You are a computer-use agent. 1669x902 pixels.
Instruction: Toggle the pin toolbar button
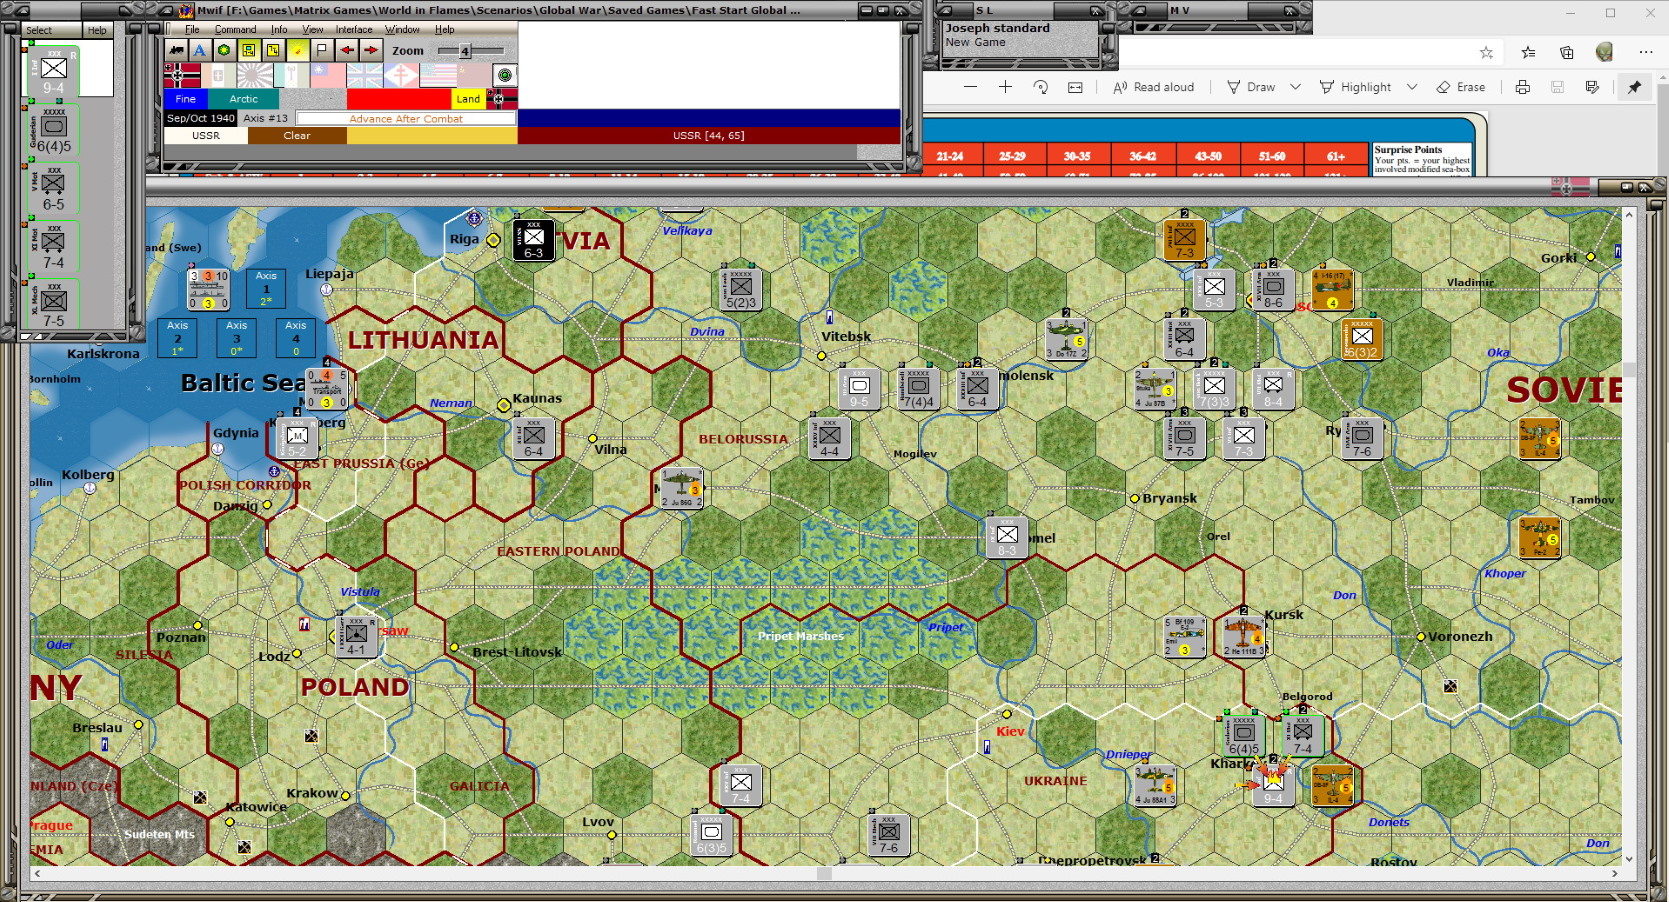(1634, 87)
